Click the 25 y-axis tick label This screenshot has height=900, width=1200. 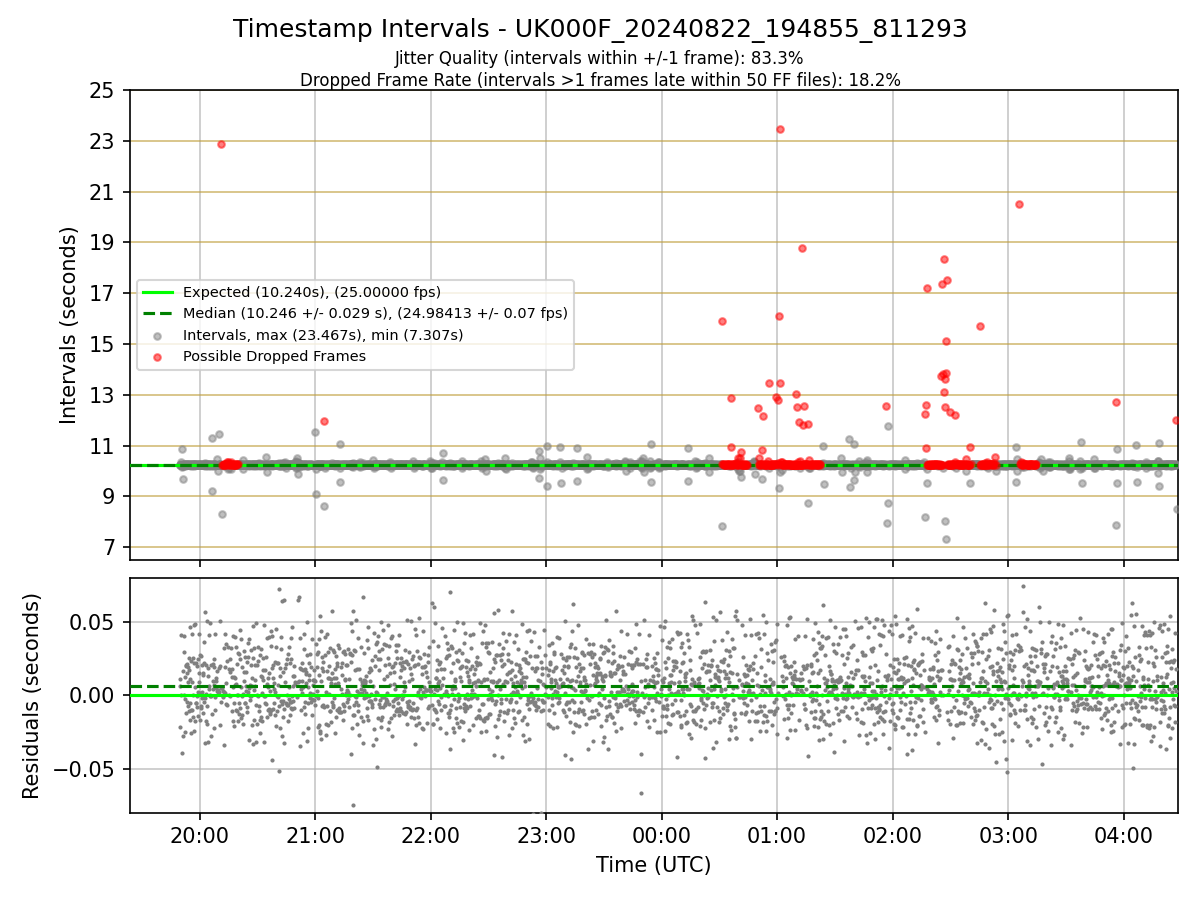pyautogui.click(x=102, y=91)
